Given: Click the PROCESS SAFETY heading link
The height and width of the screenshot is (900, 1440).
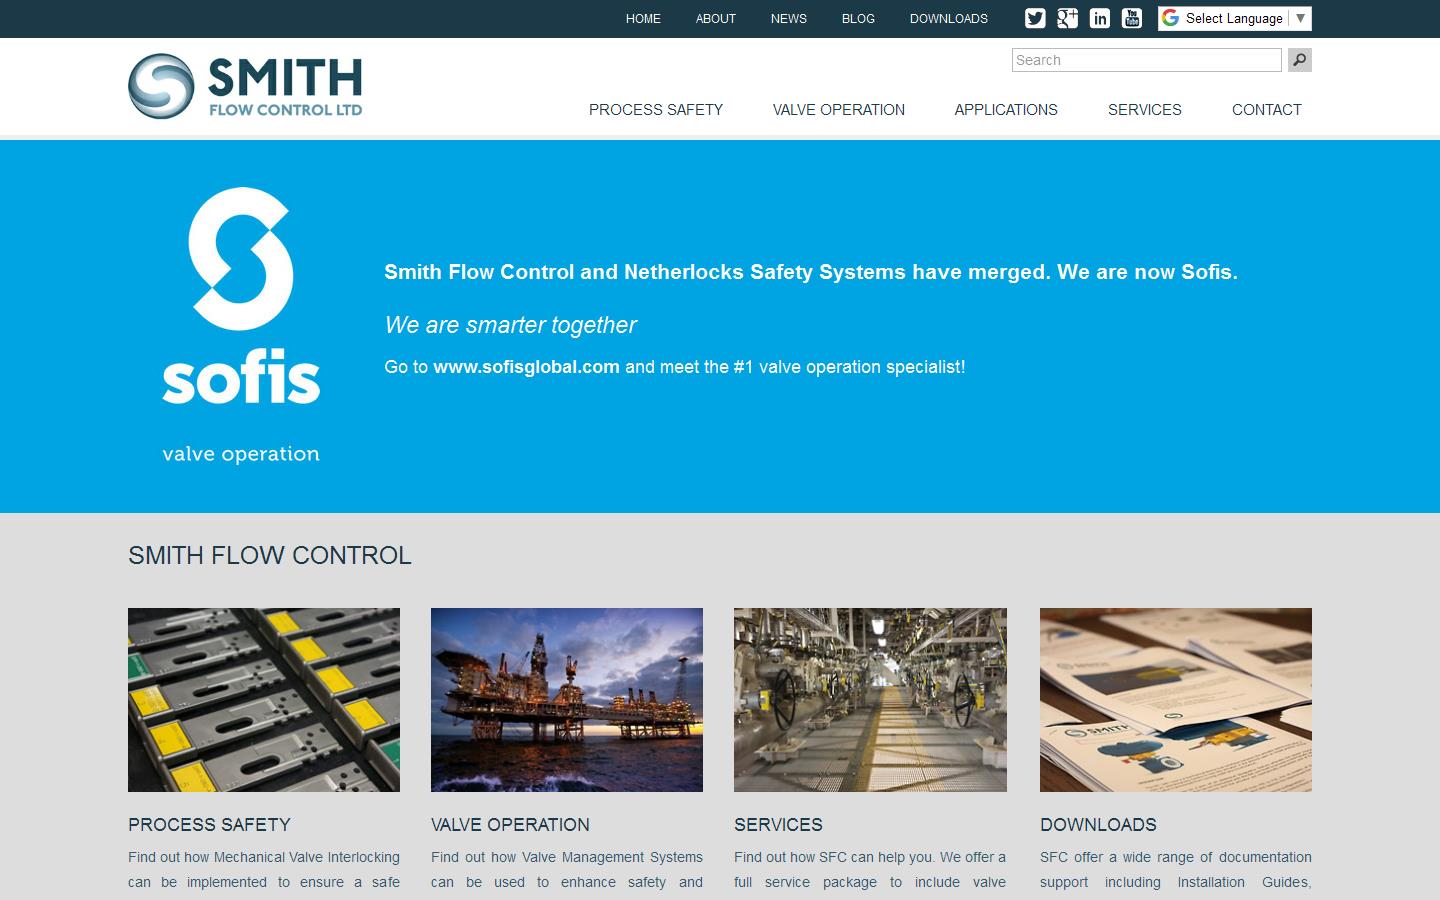Looking at the screenshot, I should pos(209,825).
